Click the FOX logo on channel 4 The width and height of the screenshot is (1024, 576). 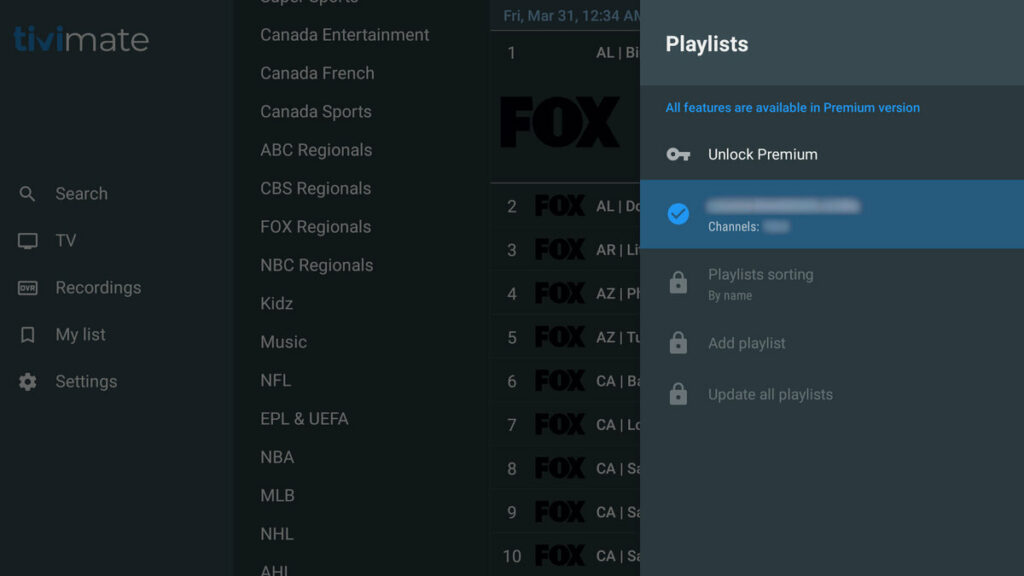(560, 293)
